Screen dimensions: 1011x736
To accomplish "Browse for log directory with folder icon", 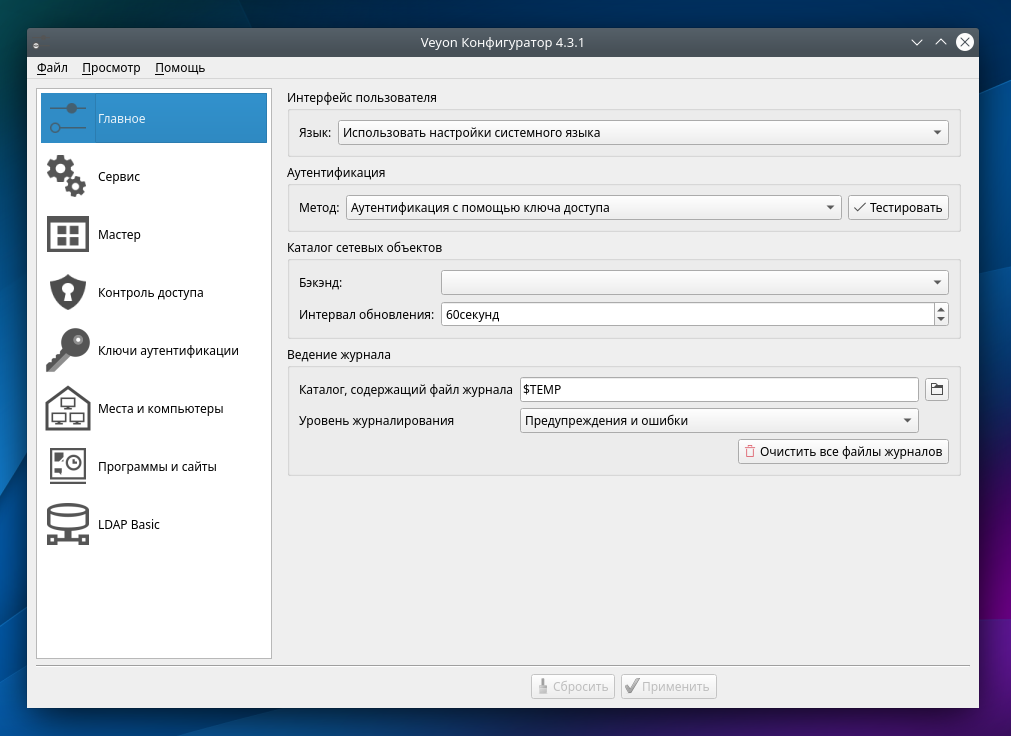I will [x=937, y=390].
